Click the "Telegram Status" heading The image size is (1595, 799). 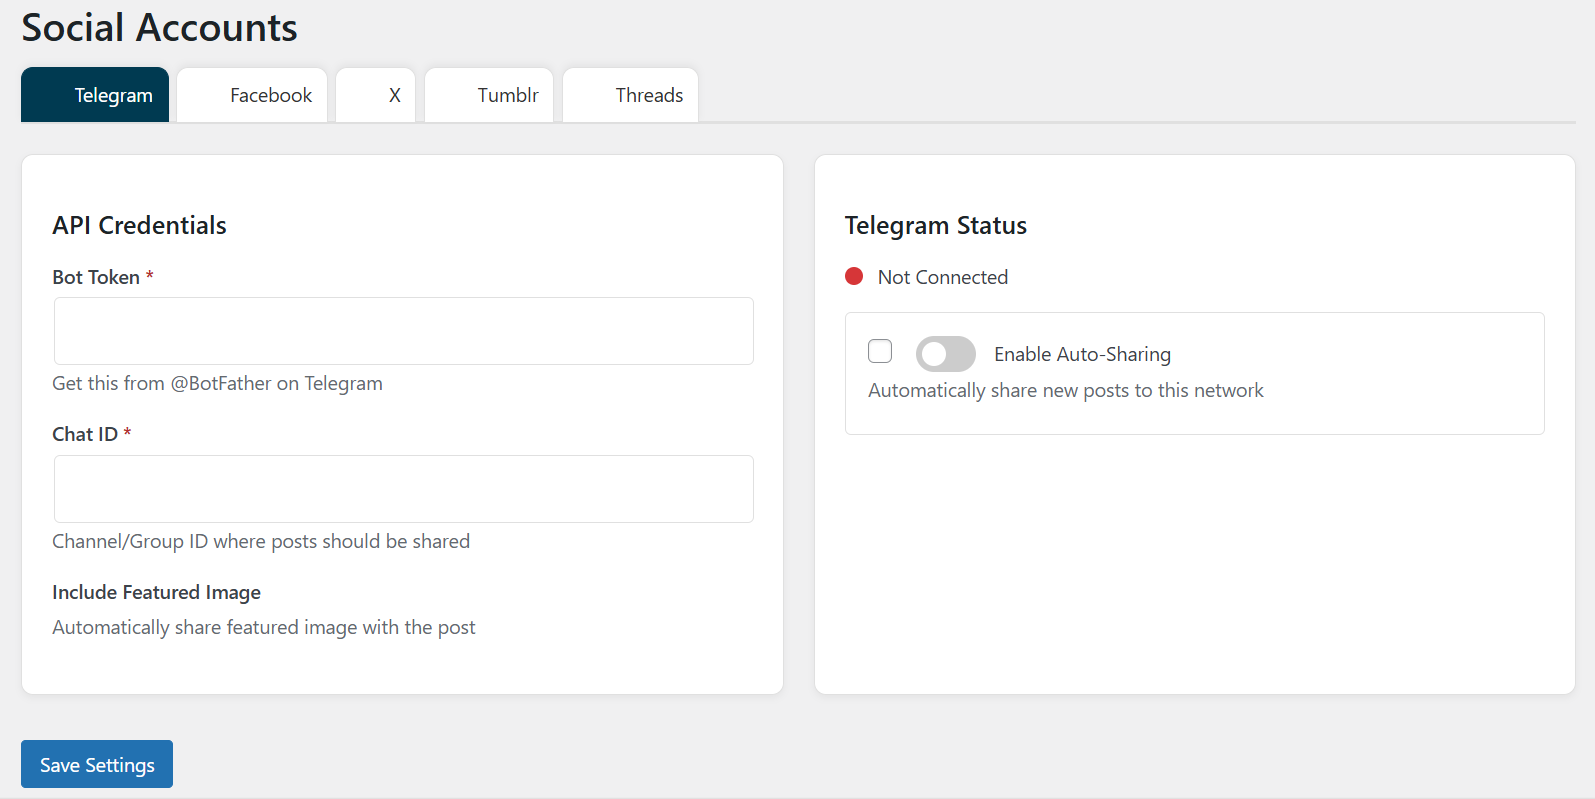[x=935, y=225]
